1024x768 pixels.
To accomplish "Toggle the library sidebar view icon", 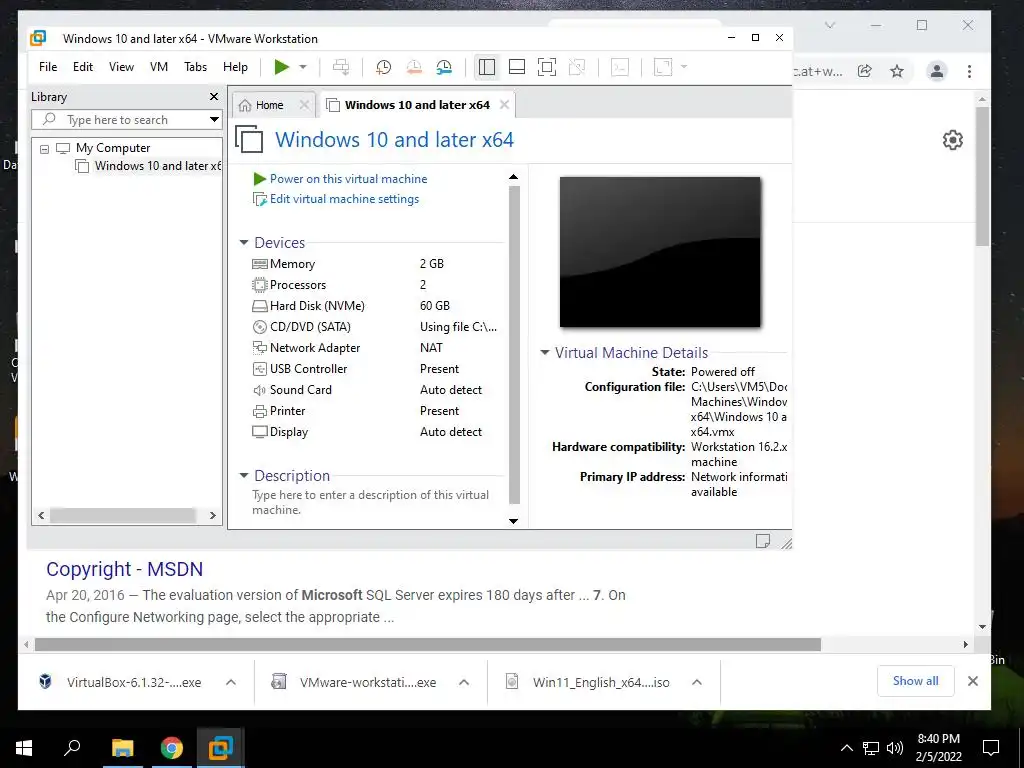I will point(487,67).
